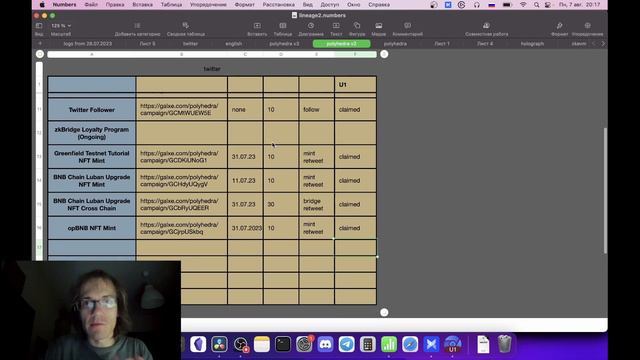Click the Text (Текст) toolbar icon
The height and width of the screenshot is (360, 640).
[336, 26]
